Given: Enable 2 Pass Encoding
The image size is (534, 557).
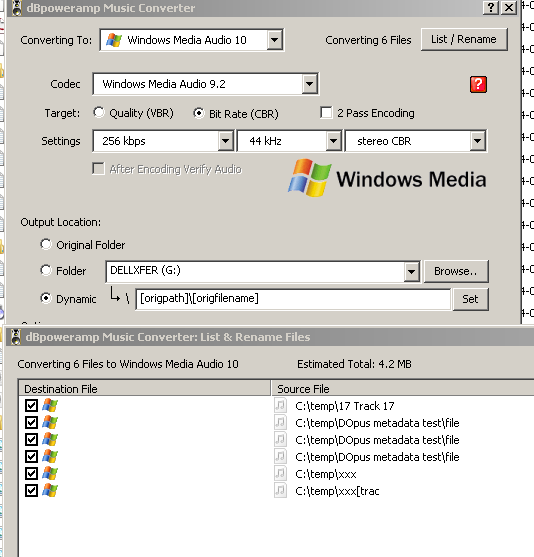Looking at the screenshot, I should click(326, 113).
